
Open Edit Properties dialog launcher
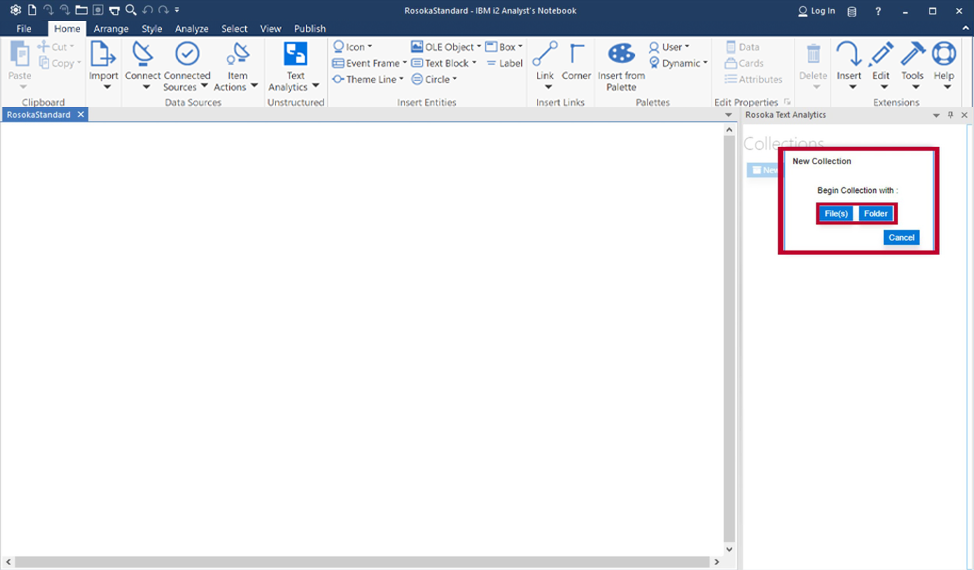pyautogui.click(x=787, y=102)
